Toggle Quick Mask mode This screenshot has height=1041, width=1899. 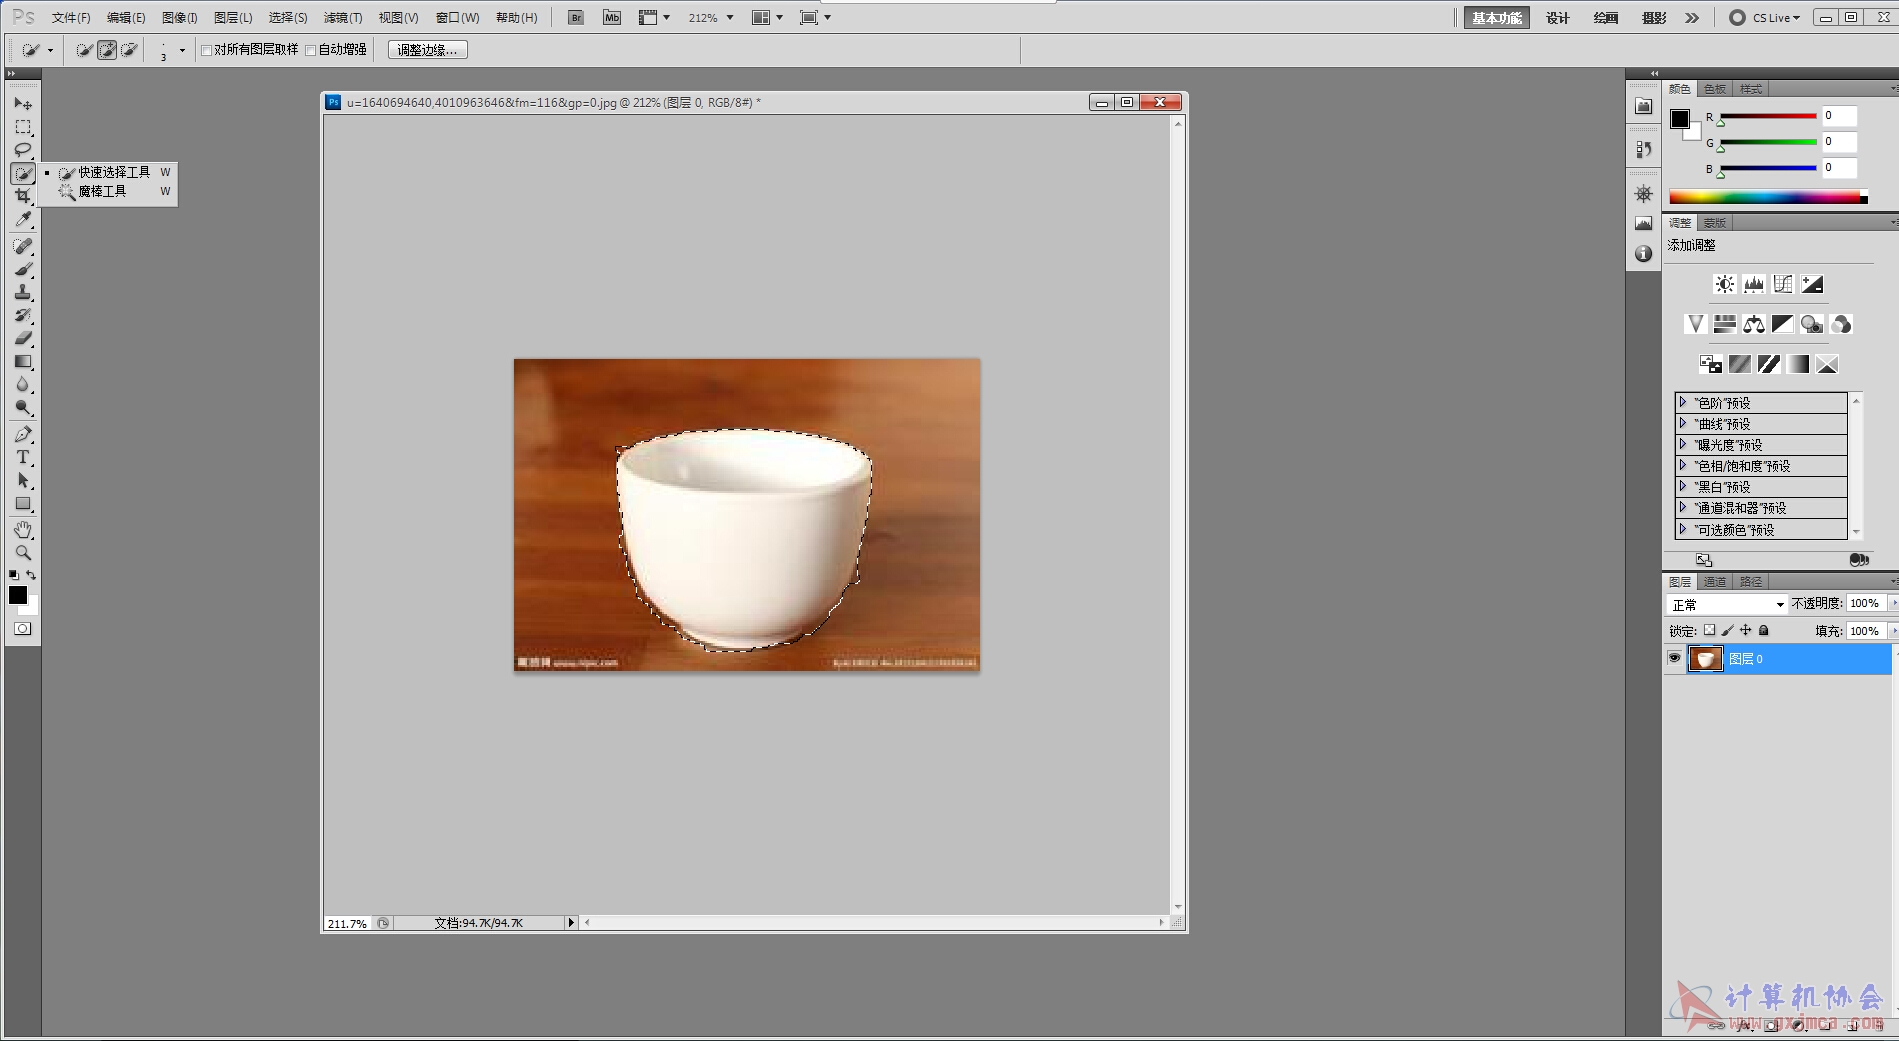pos(23,629)
